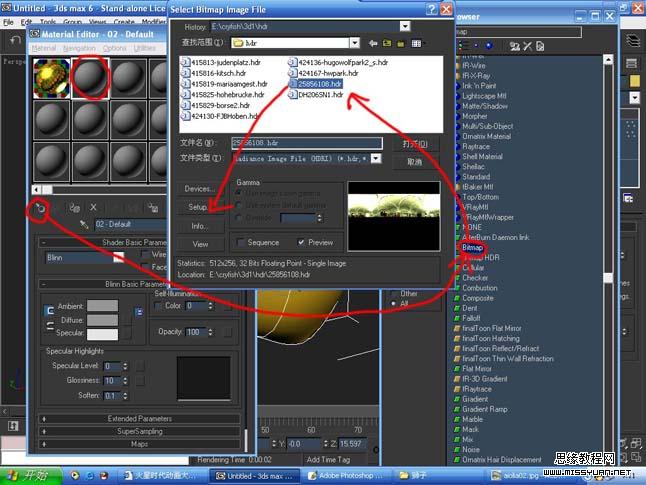Viewport: 646px width, 485px height.
Task: Click View List icon in Material Browser toolbar
Action: pos(465,46)
